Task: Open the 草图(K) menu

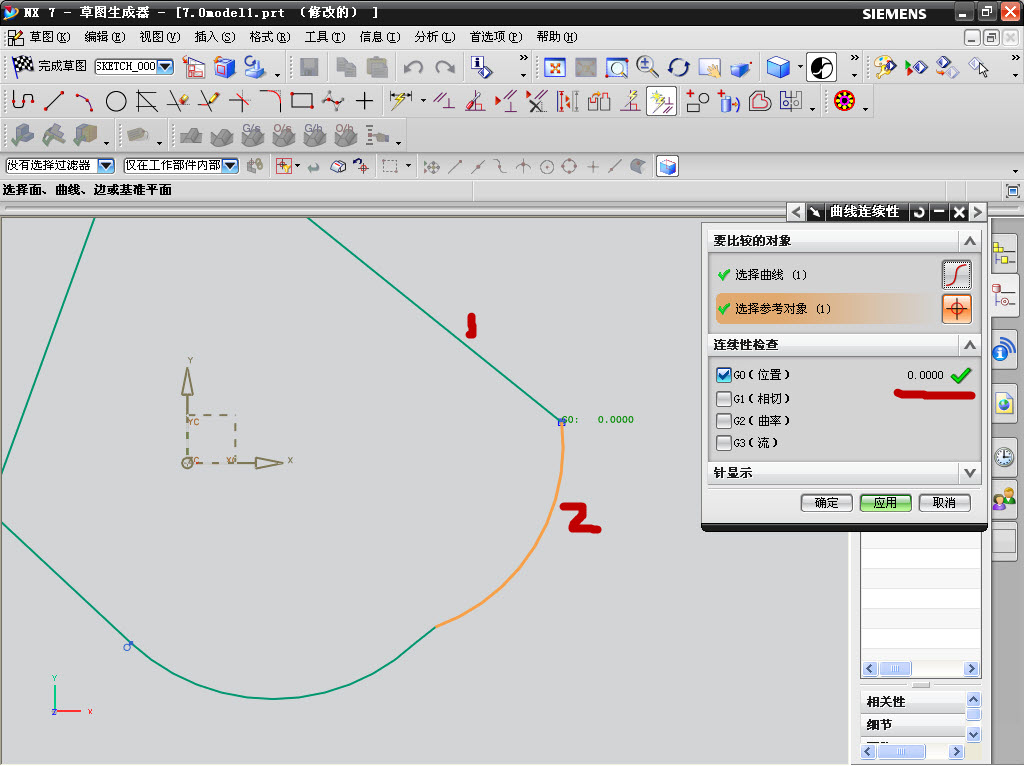Action: coord(50,37)
